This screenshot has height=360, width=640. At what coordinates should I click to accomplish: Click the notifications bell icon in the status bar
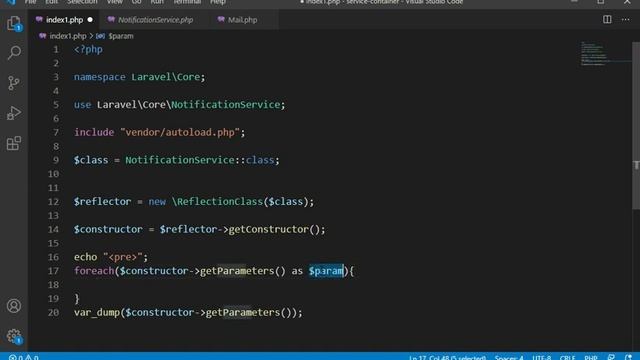pyautogui.click(x=629, y=357)
